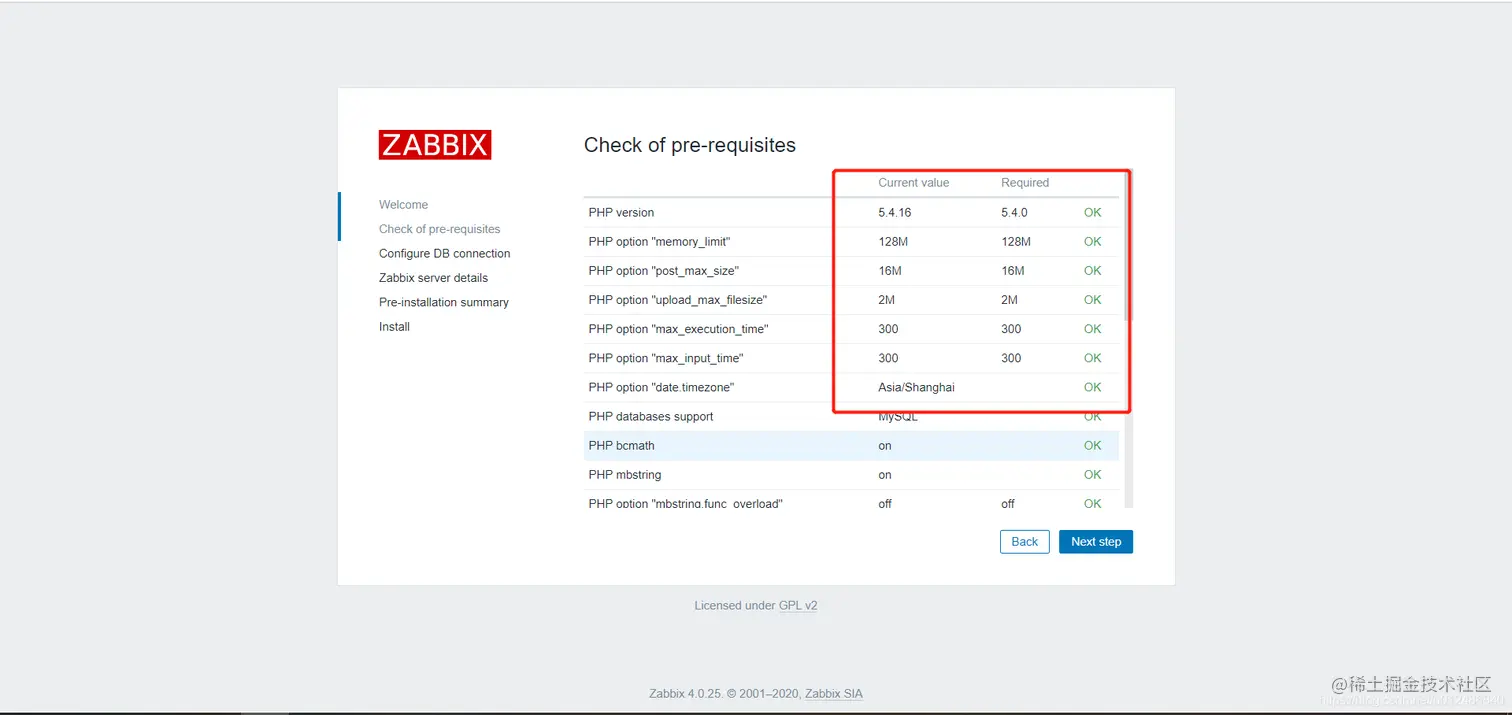The height and width of the screenshot is (715, 1512).
Task: Open the GPL v2 license link
Action: 798,605
